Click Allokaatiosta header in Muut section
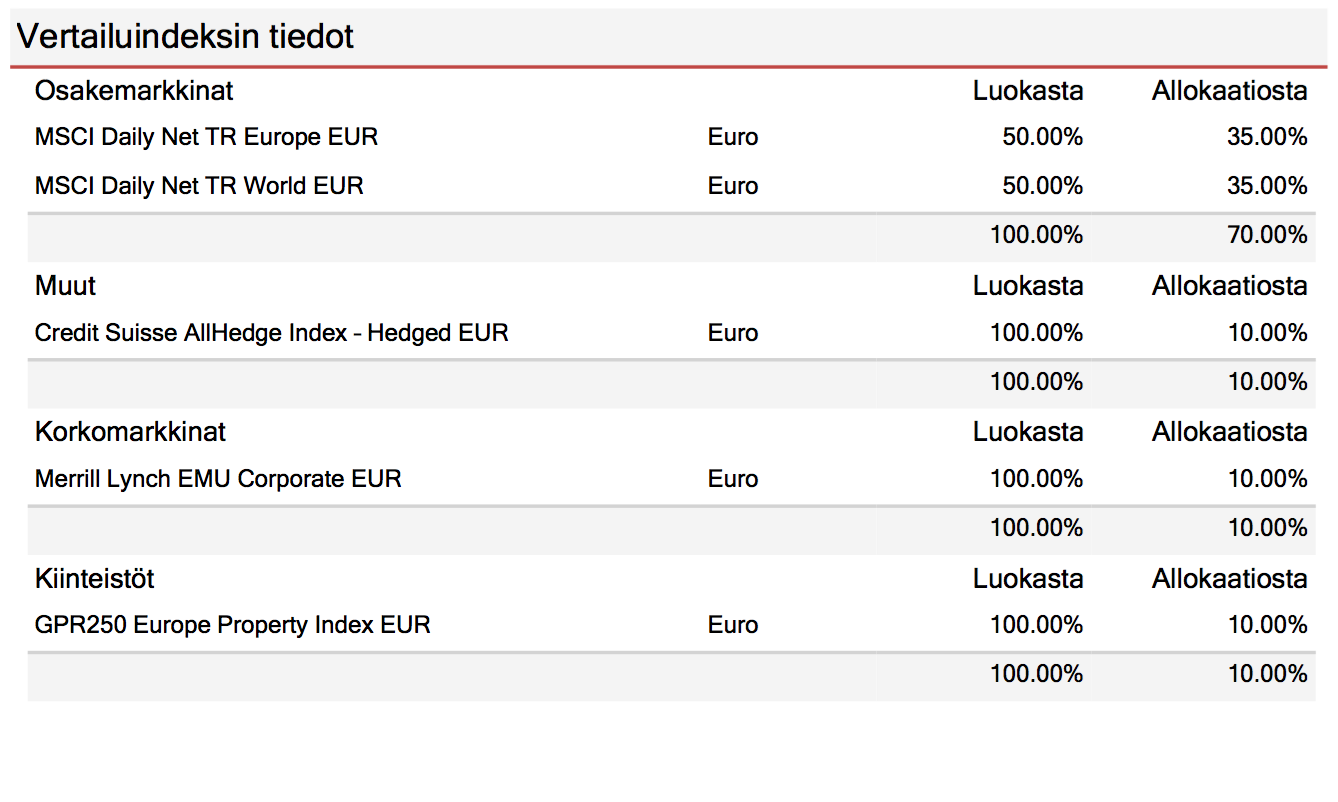The image size is (1338, 802). (x=1229, y=286)
